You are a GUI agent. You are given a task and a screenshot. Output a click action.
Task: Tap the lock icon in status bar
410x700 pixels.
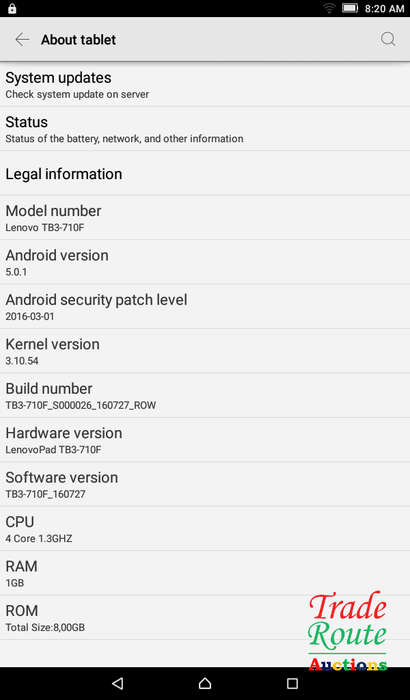coord(12,8)
